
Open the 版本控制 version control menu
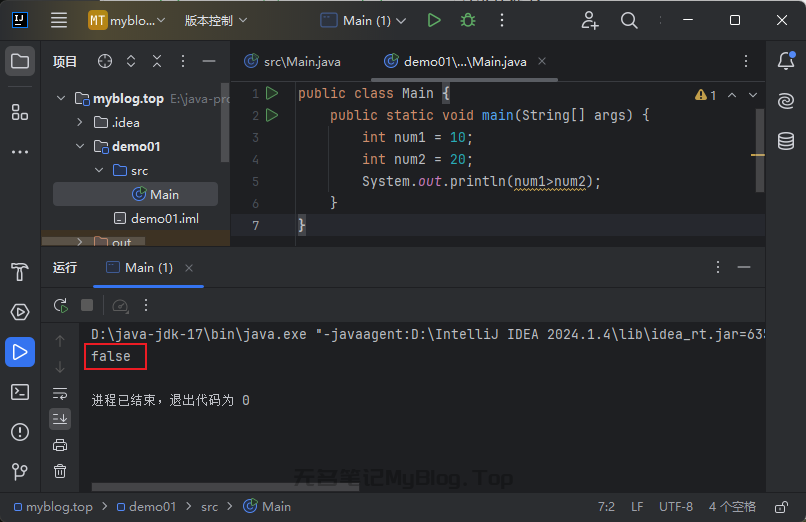pos(216,21)
